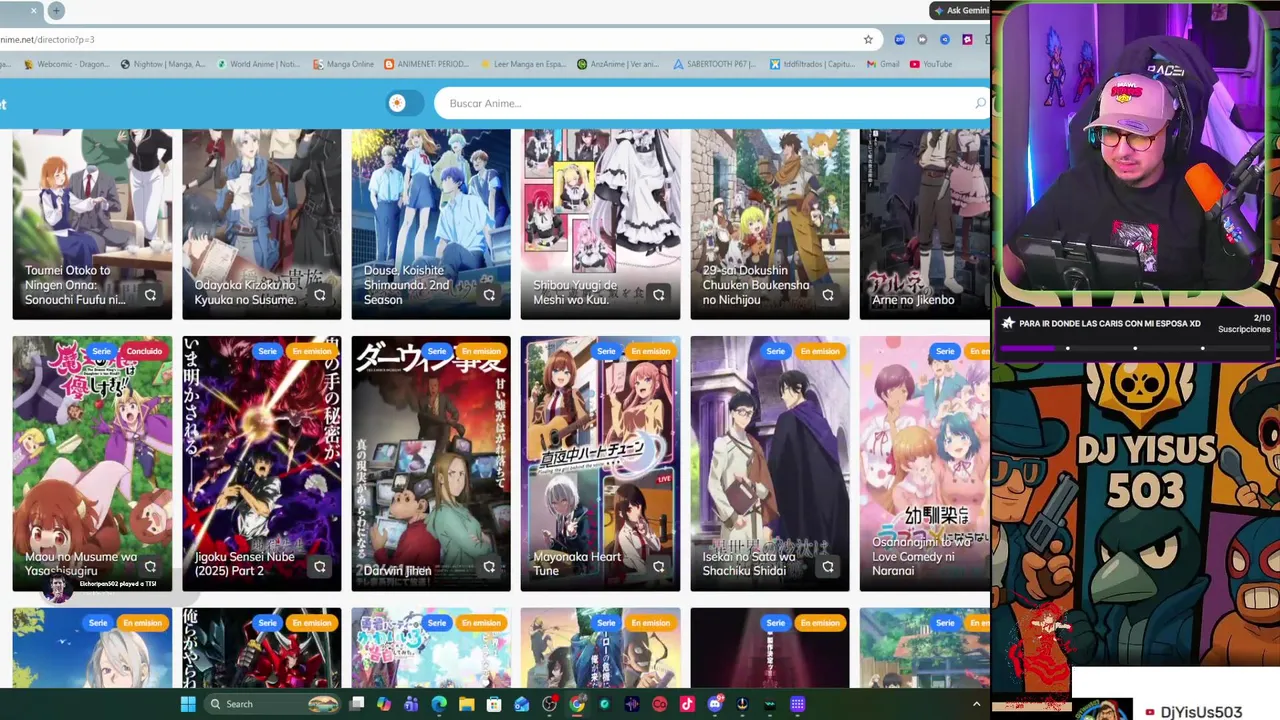Open the YouTube bookmark

click(x=931, y=64)
